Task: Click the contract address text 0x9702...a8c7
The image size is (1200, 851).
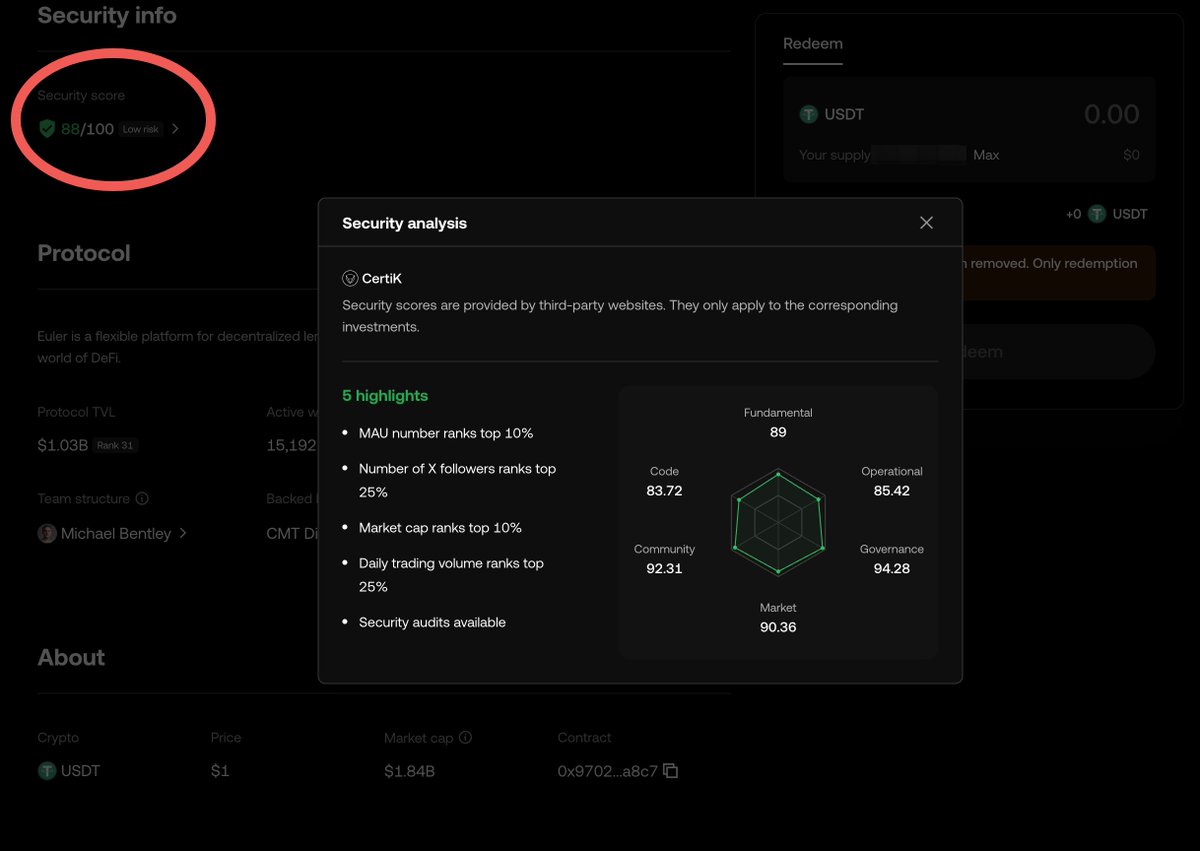Action: (x=607, y=771)
